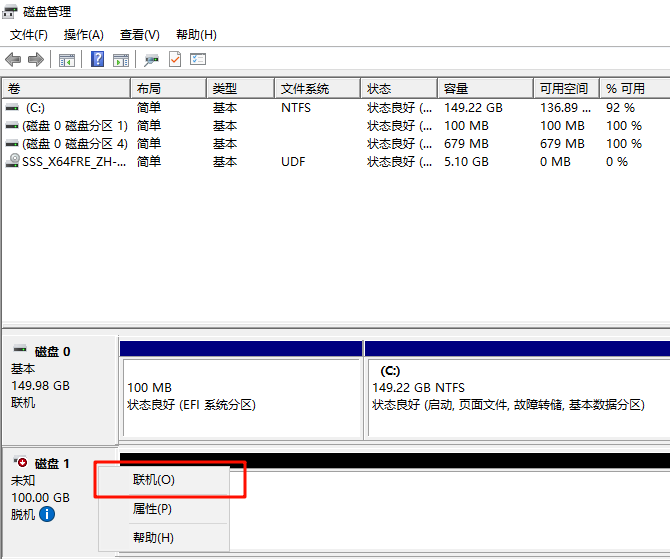Open the 文件(F) menu

tap(30, 35)
